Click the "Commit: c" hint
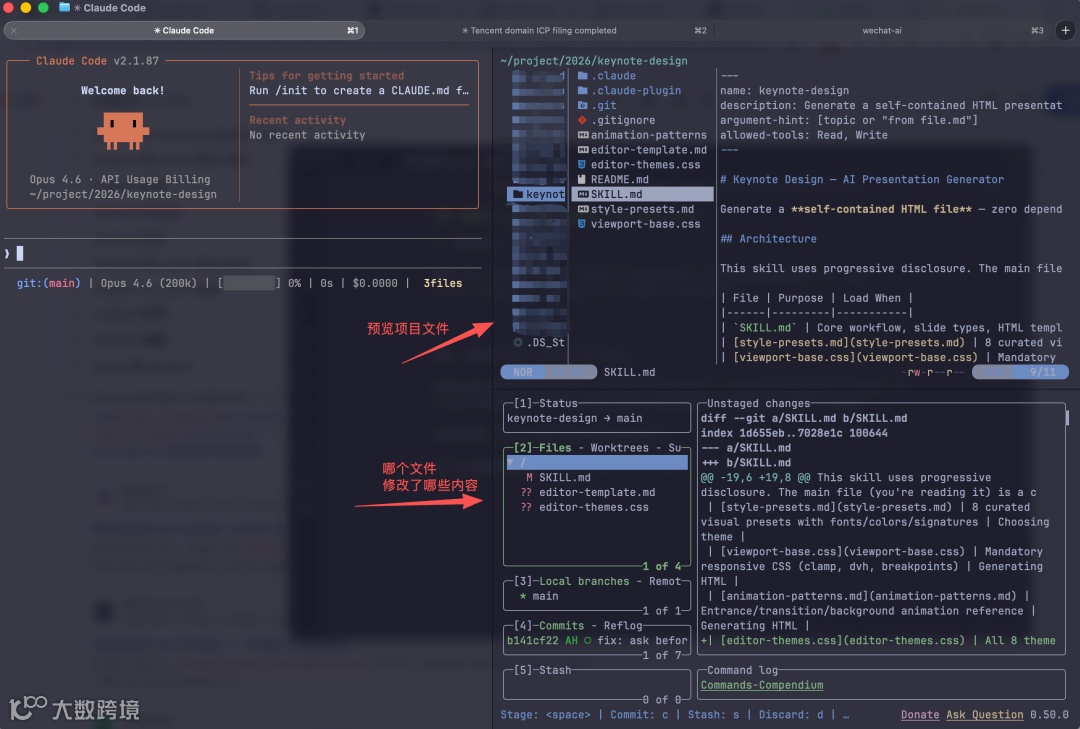 pos(639,715)
